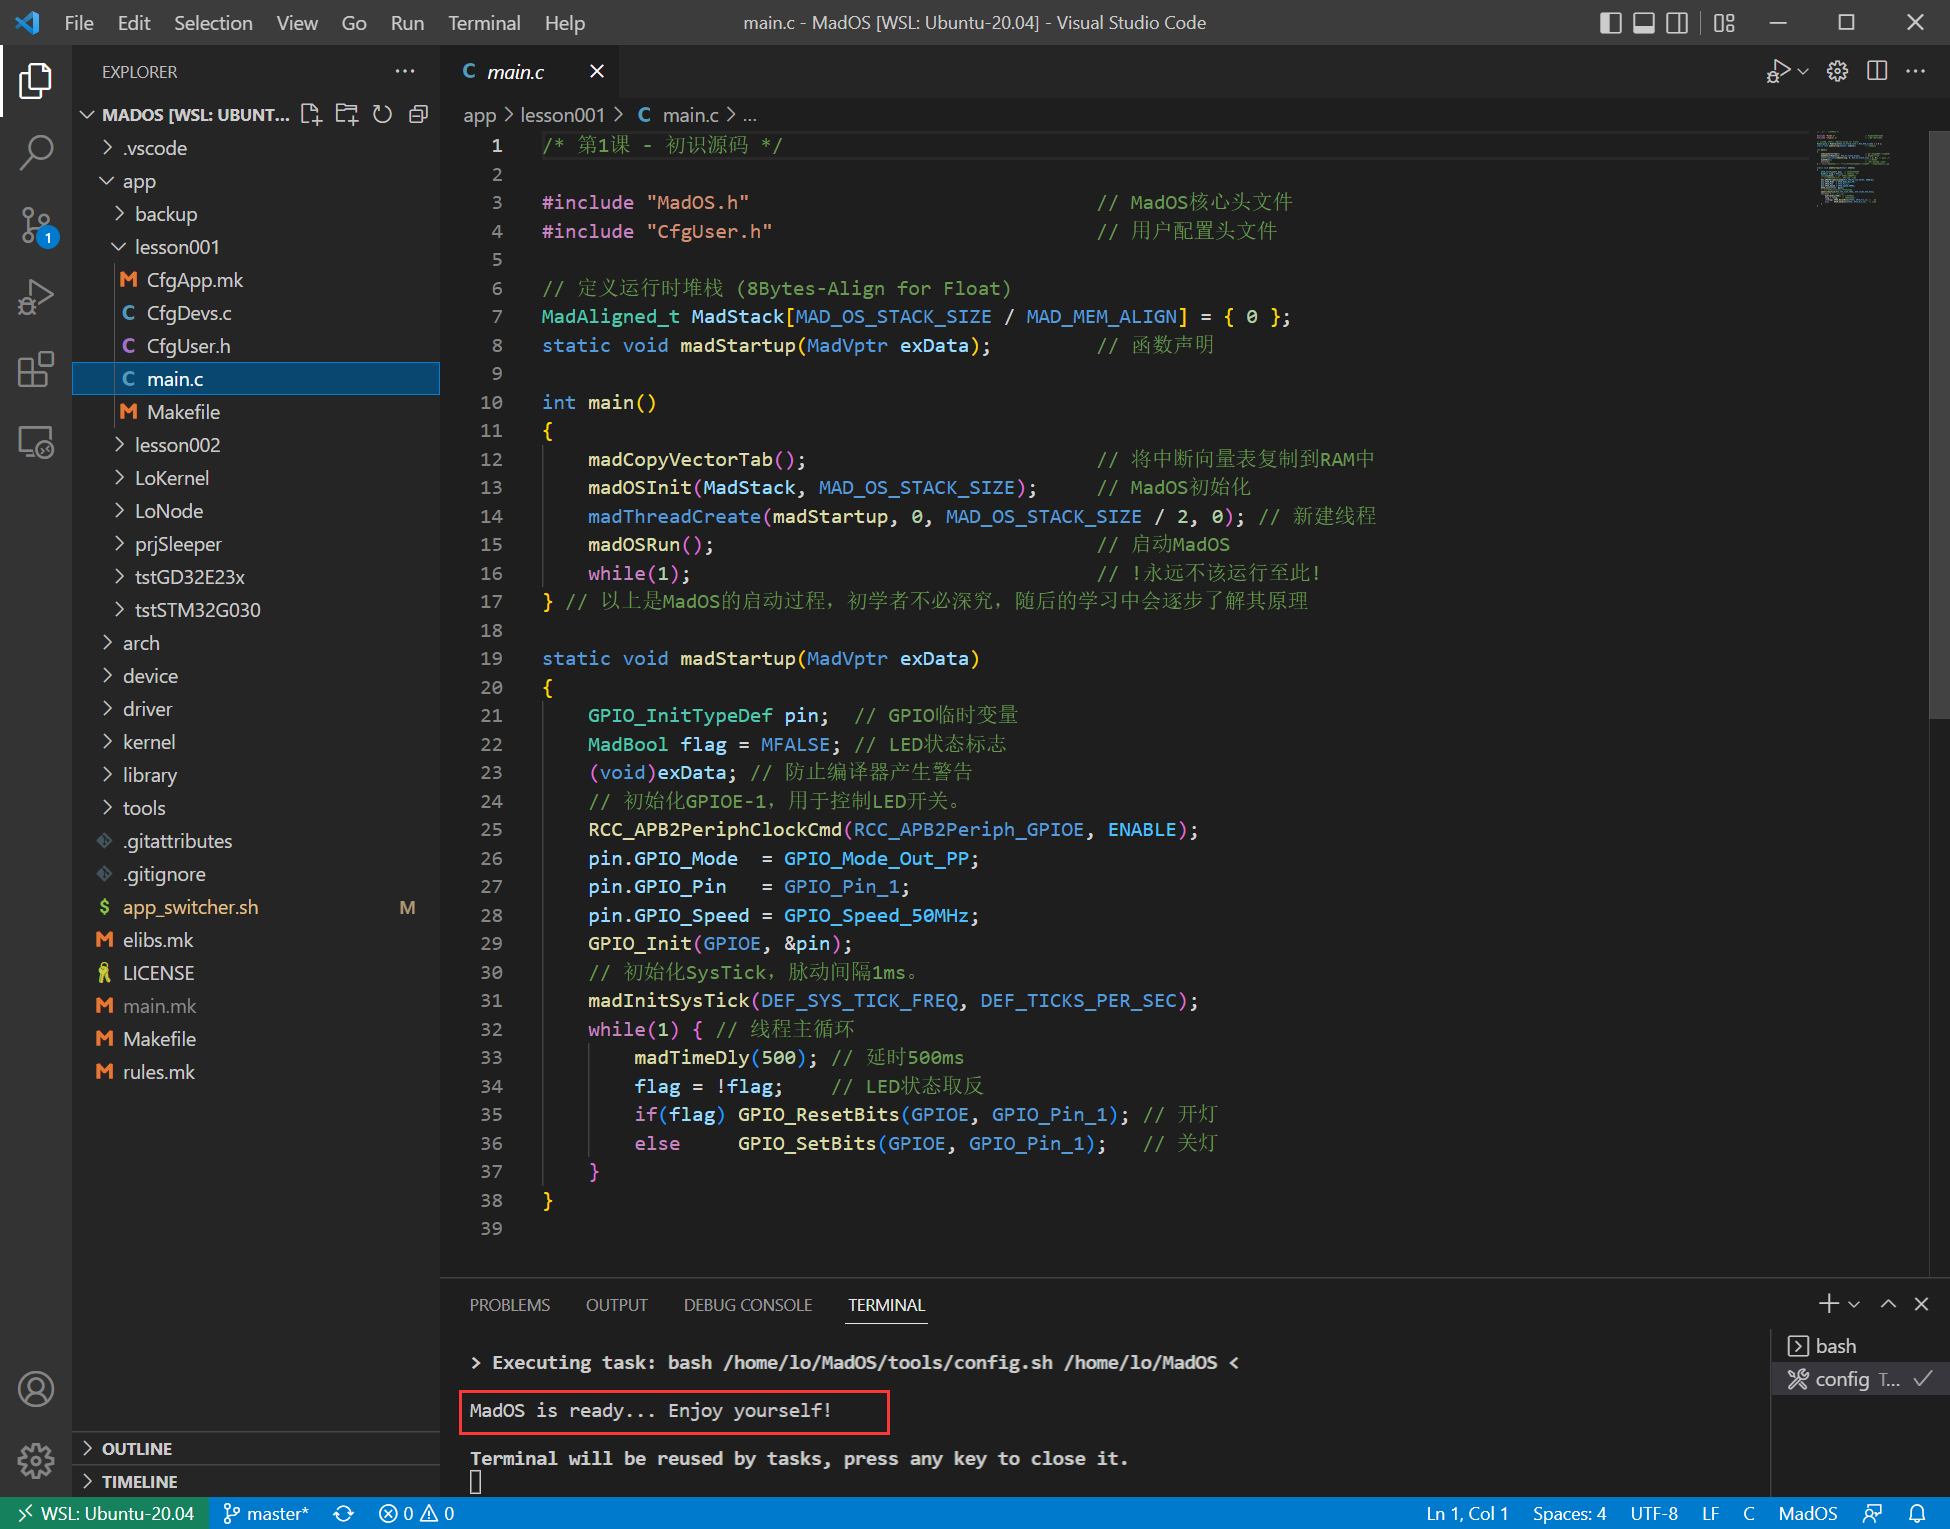
Task: Create a new folder in Explorer
Action: point(347,114)
